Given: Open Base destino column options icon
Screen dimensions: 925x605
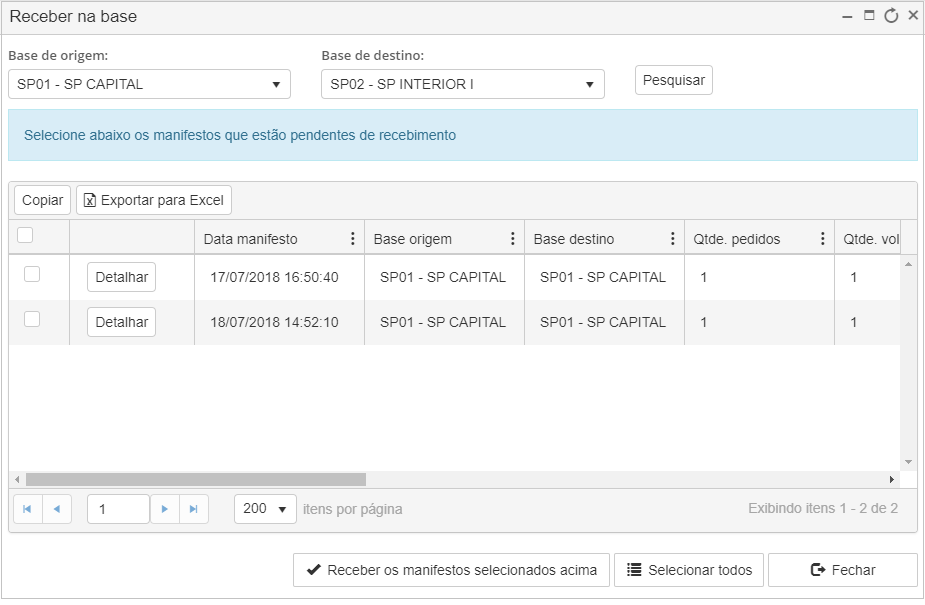Looking at the screenshot, I should point(673,238).
